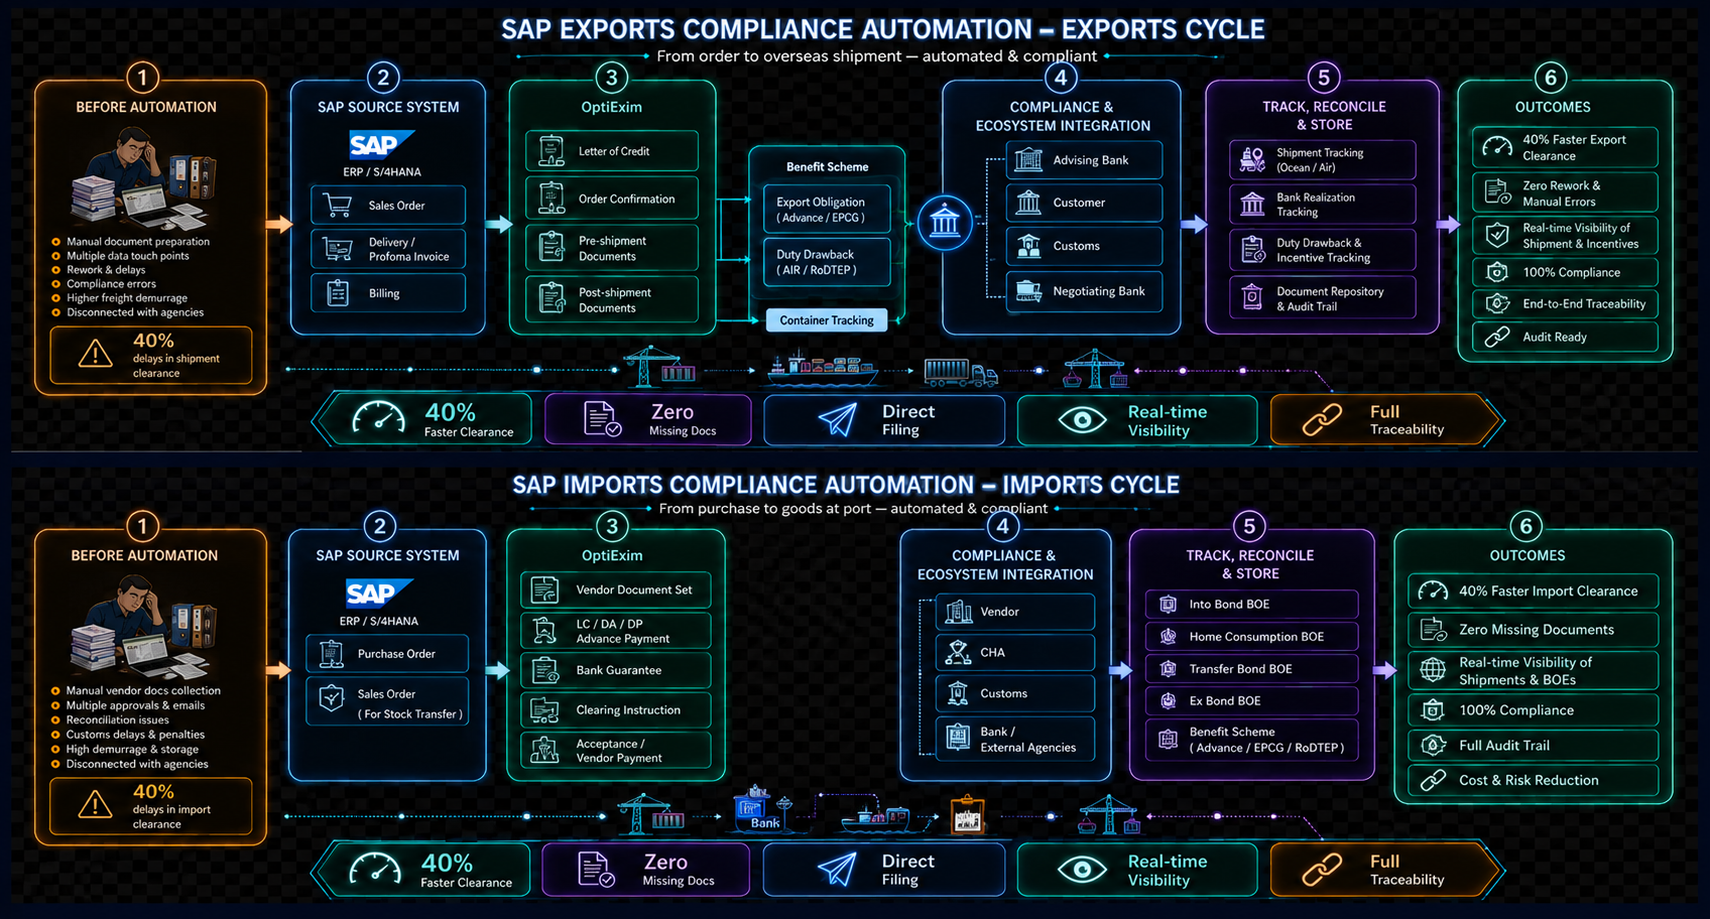Select the icon next to Customer

pyautogui.click(x=1028, y=202)
